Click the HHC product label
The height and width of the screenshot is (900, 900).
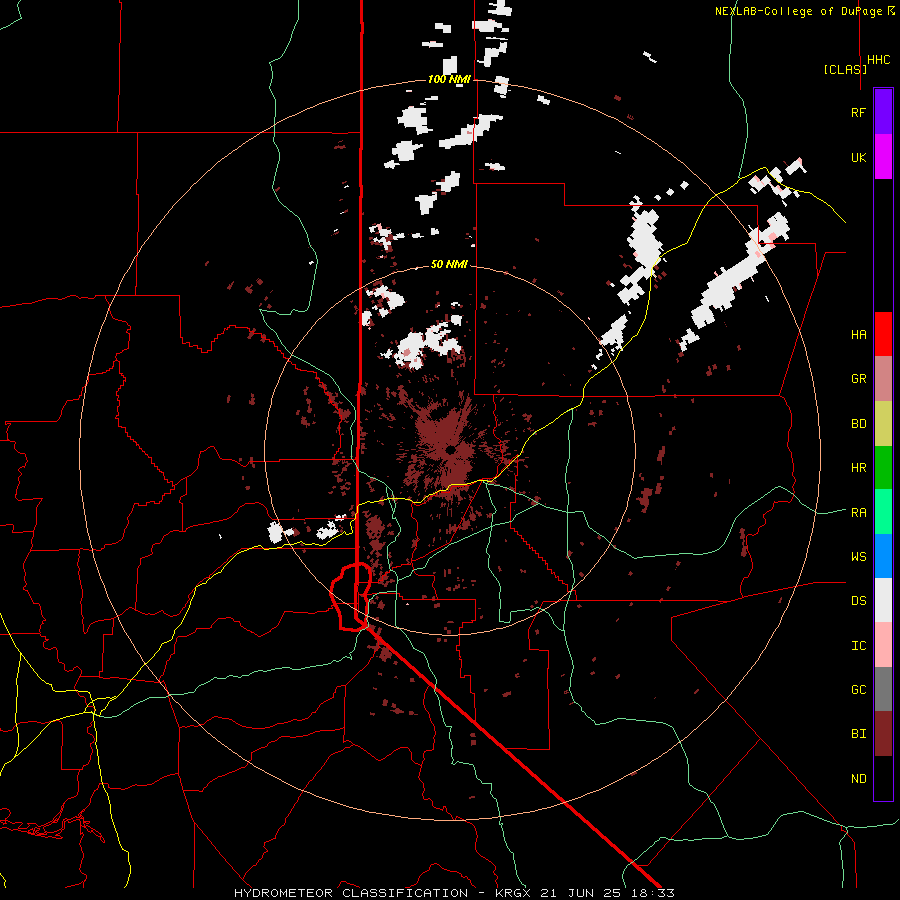tap(878, 60)
